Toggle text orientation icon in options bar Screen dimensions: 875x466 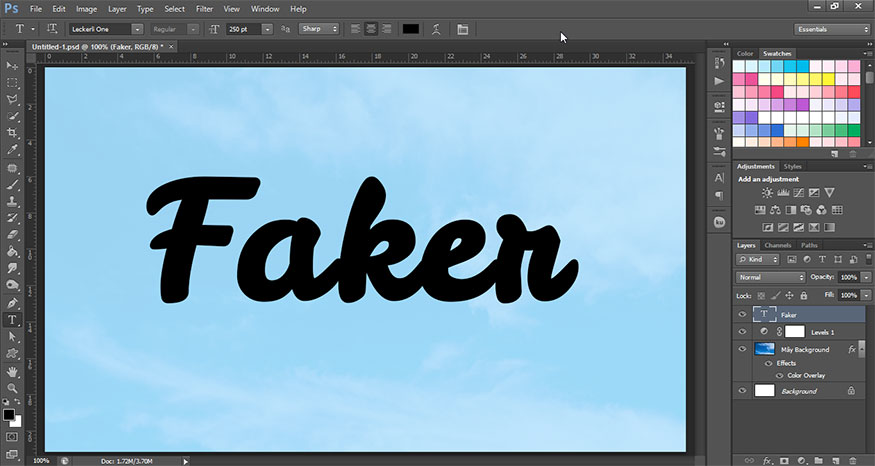click(x=52, y=28)
